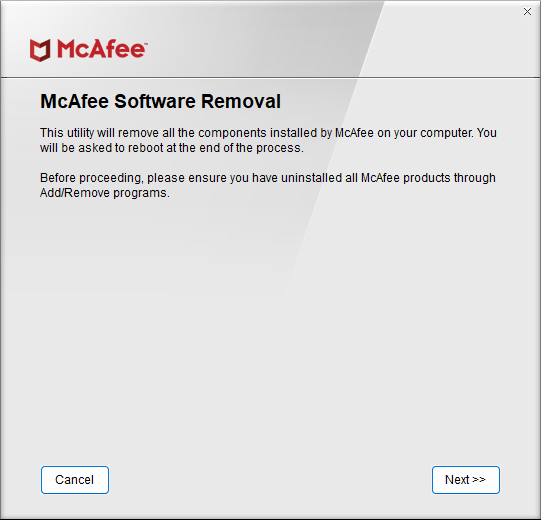The image size is (541, 520).
Task: Select the "McAfee Software Removal" heading
Action: [x=160, y=101]
